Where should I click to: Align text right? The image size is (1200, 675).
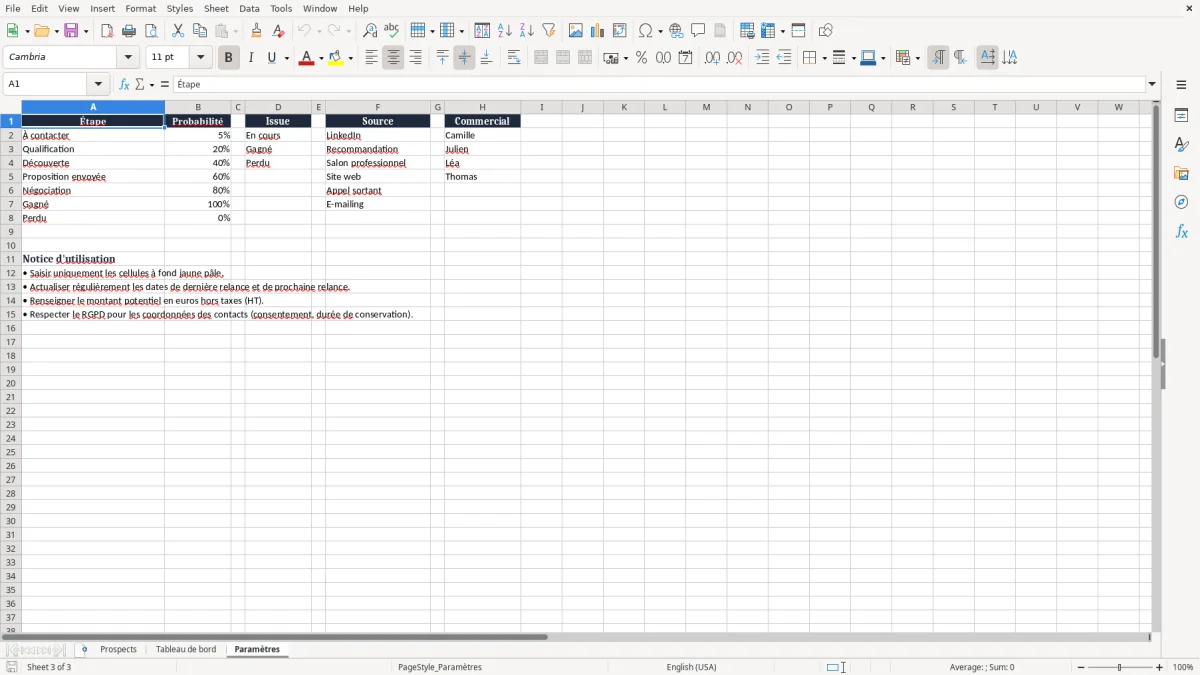pos(415,58)
